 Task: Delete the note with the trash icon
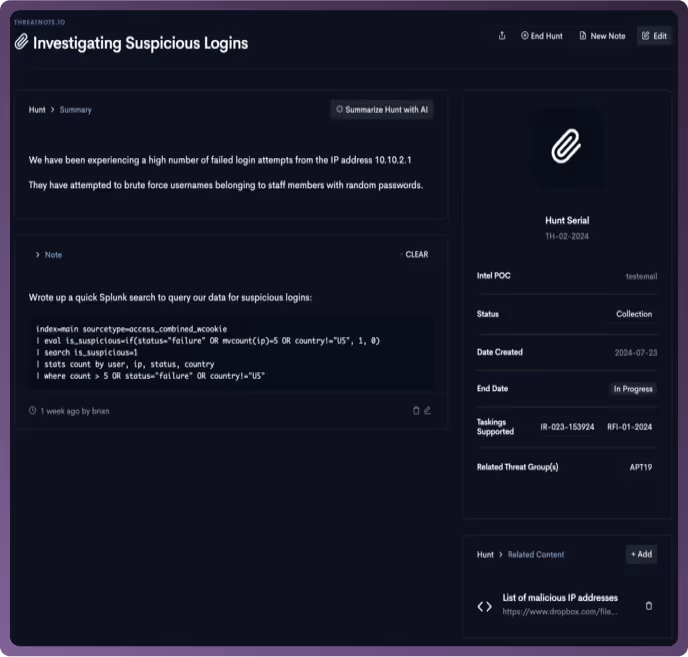[x=416, y=410]
